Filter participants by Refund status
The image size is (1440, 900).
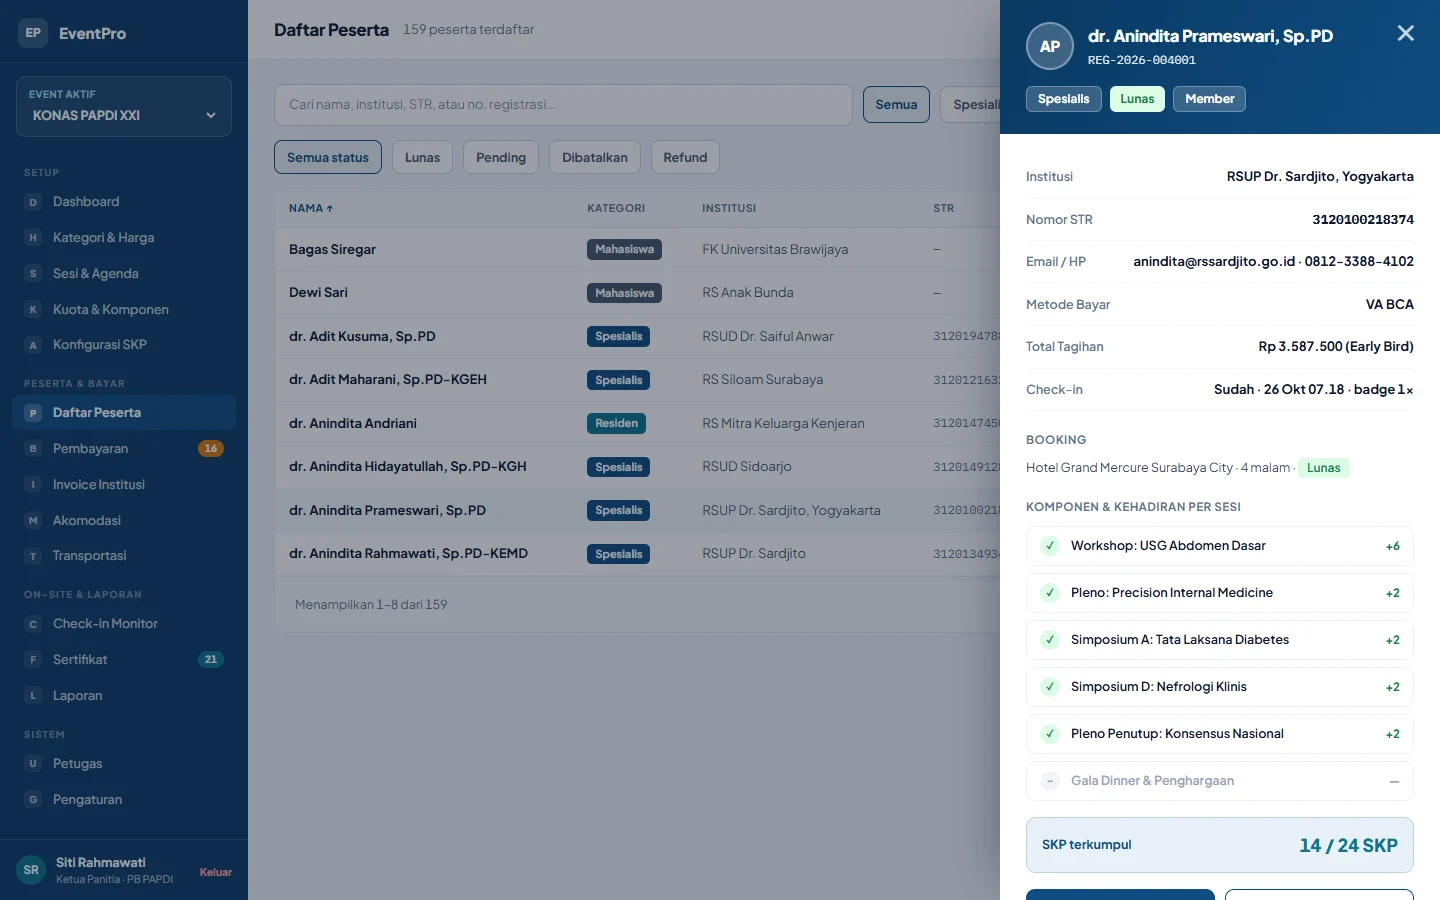(685, 157)
